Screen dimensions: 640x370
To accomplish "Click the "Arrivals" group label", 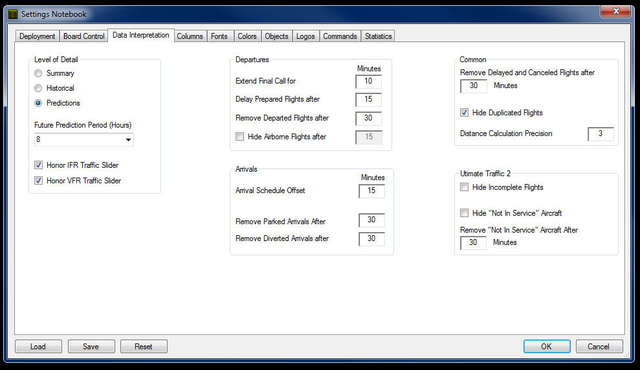I will [x=246, y=169].
